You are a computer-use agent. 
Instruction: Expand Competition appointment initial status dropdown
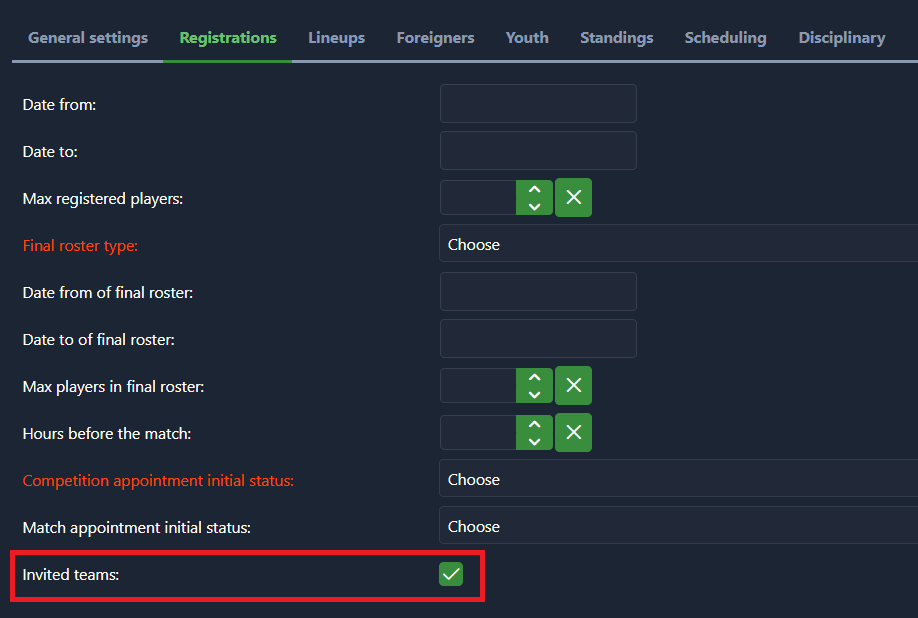click(x=678, y=480)
